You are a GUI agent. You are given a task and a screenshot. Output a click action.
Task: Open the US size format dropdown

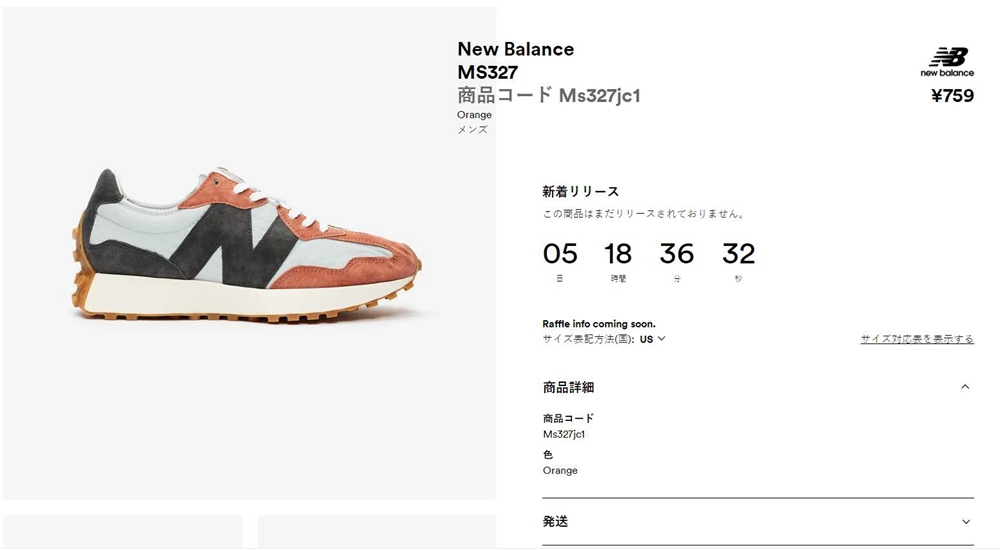652,339
